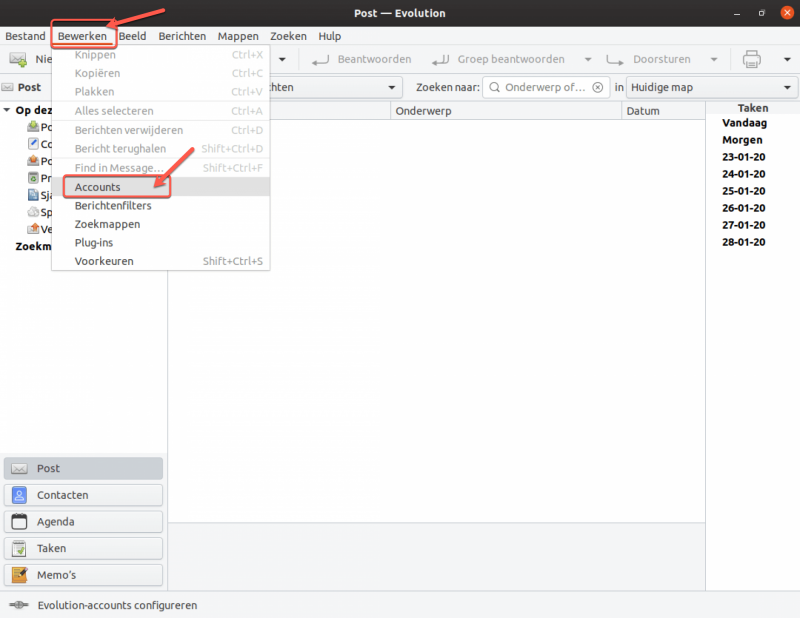Viewport: 800px width, 618px height.
Task: Switch to the Memo's view
Action: click(83, 575)
